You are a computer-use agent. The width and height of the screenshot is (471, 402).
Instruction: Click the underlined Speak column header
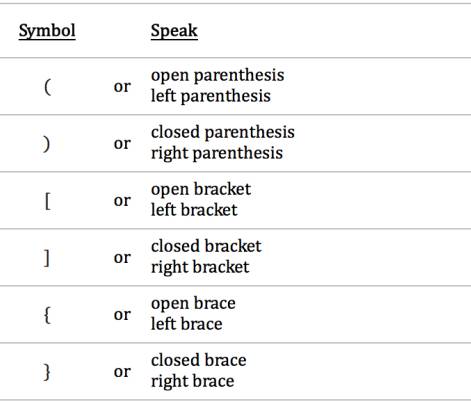pyautogui.click(x=174, y=31)
